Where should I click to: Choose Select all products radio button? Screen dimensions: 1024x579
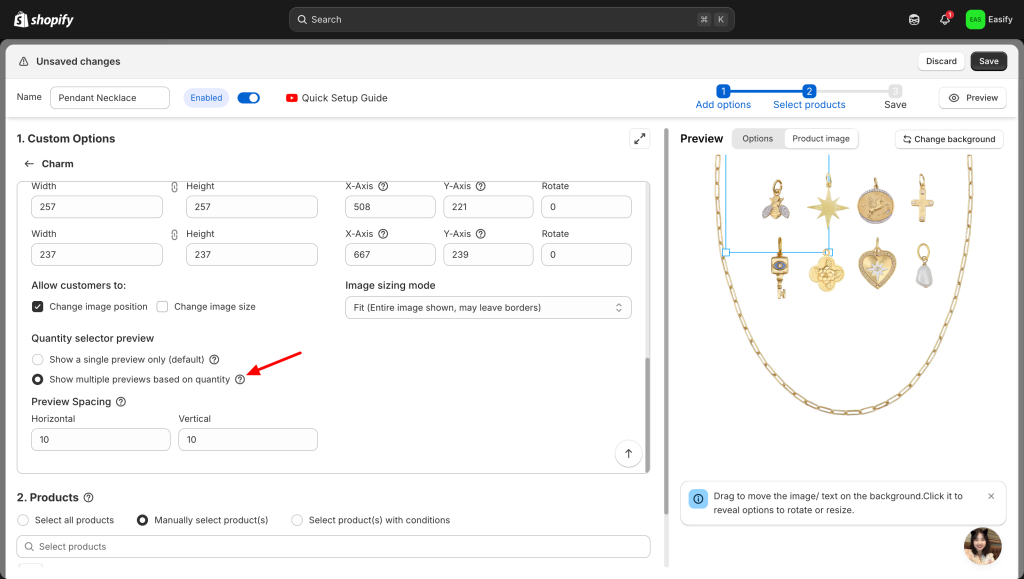click(23, 520)
